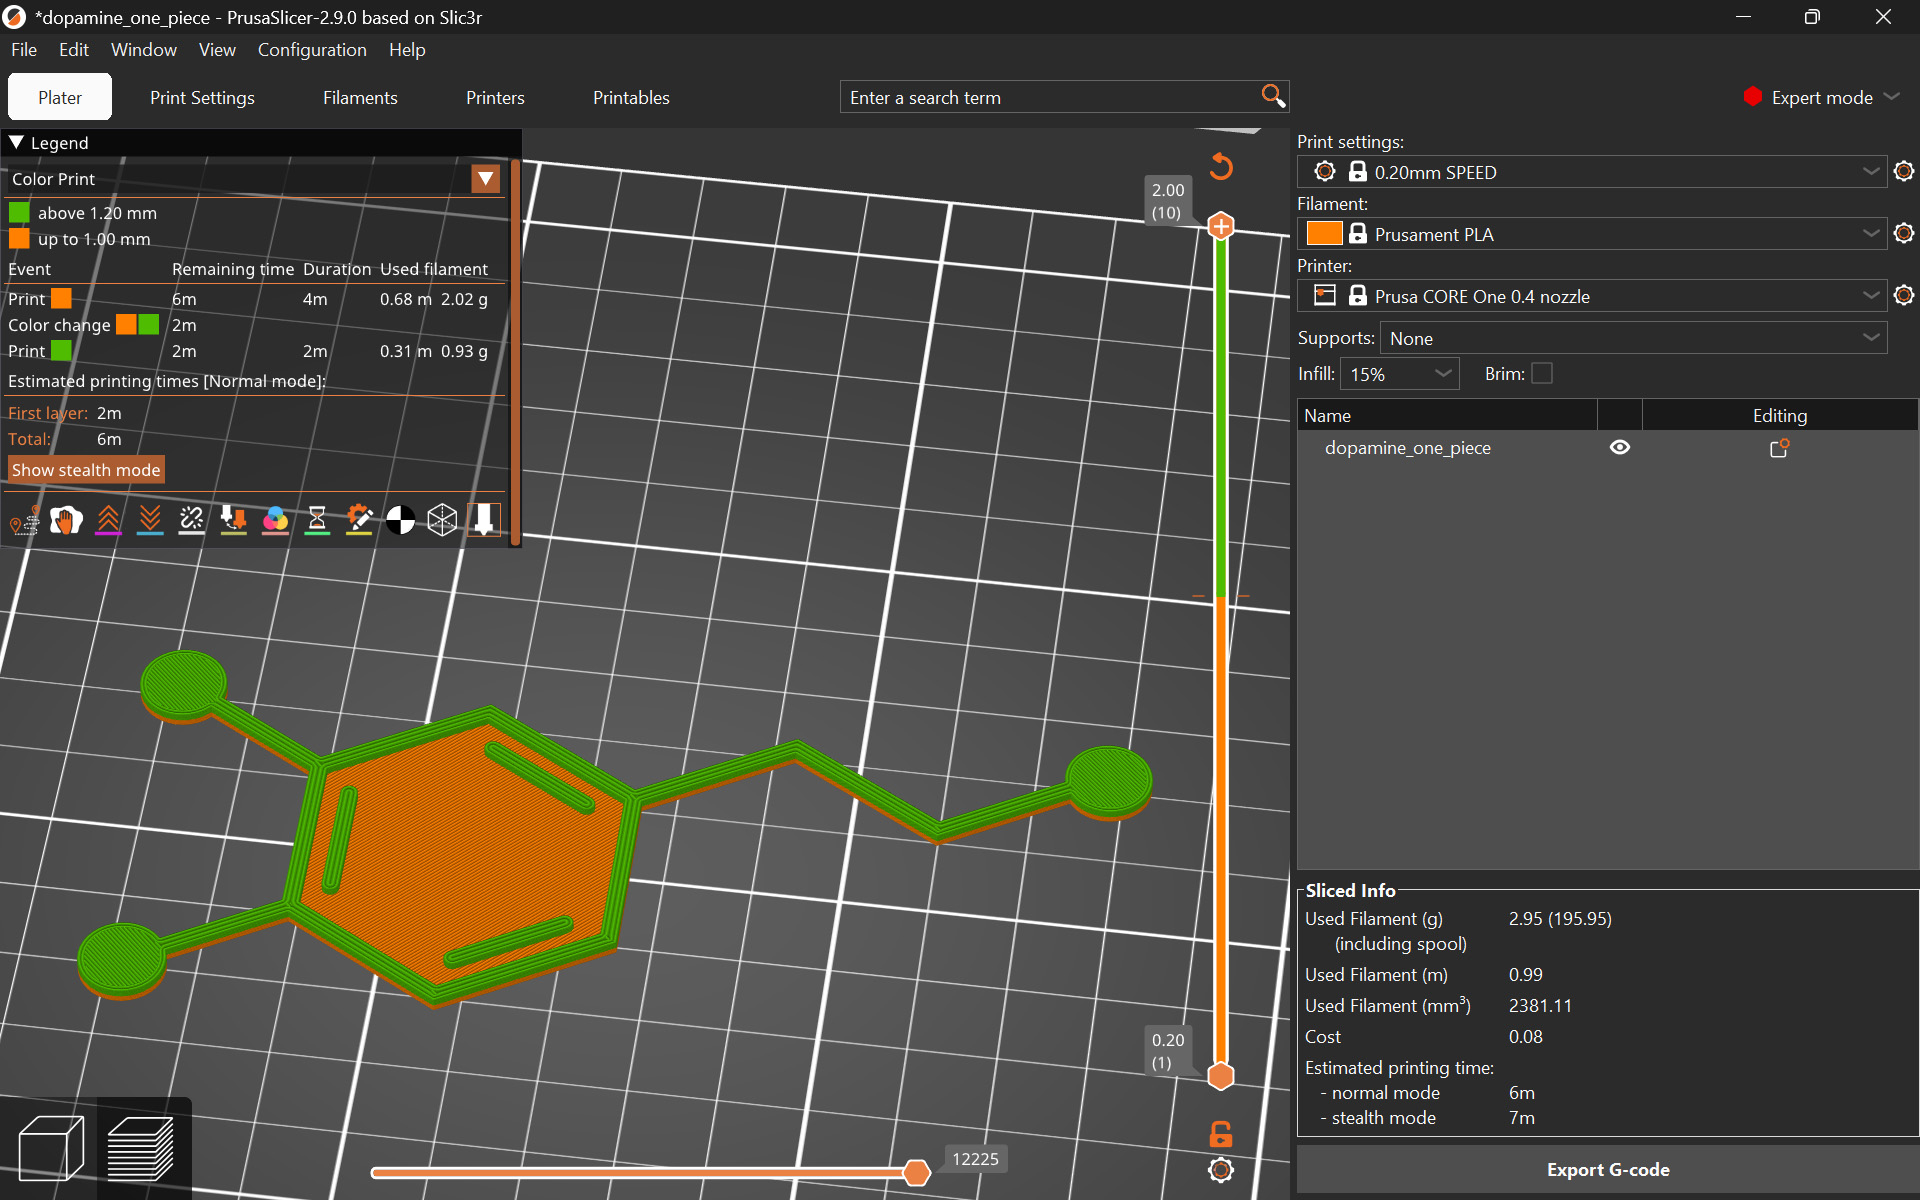Switch to the Print Settings tab
The image size is (1920, 1200).
point(202,97)
